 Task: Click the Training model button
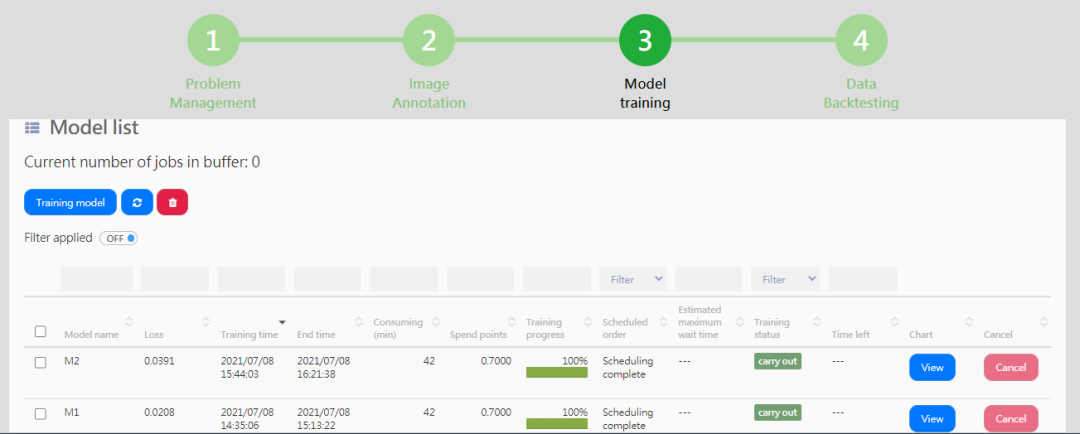[x=70, y=203]
